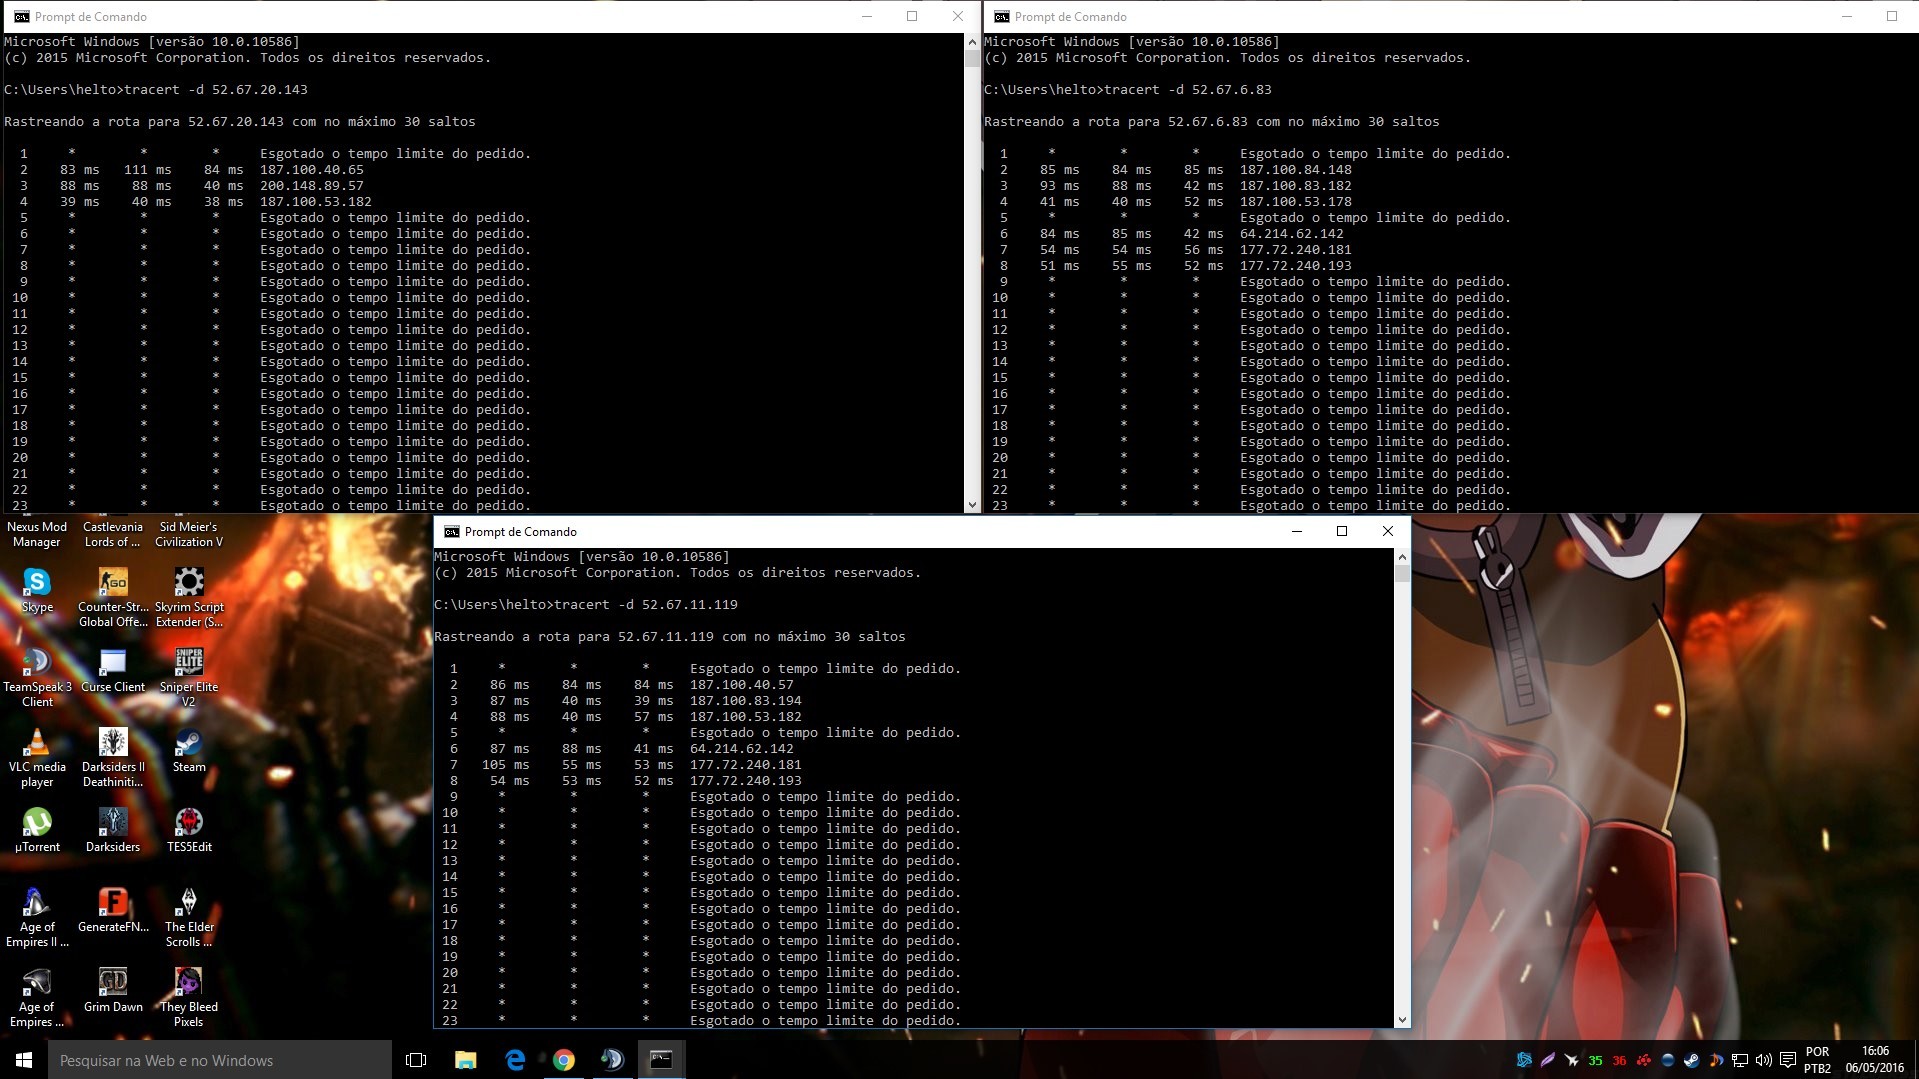
Task: Open the Curse Client shortcut
Action: click(113, 664)
